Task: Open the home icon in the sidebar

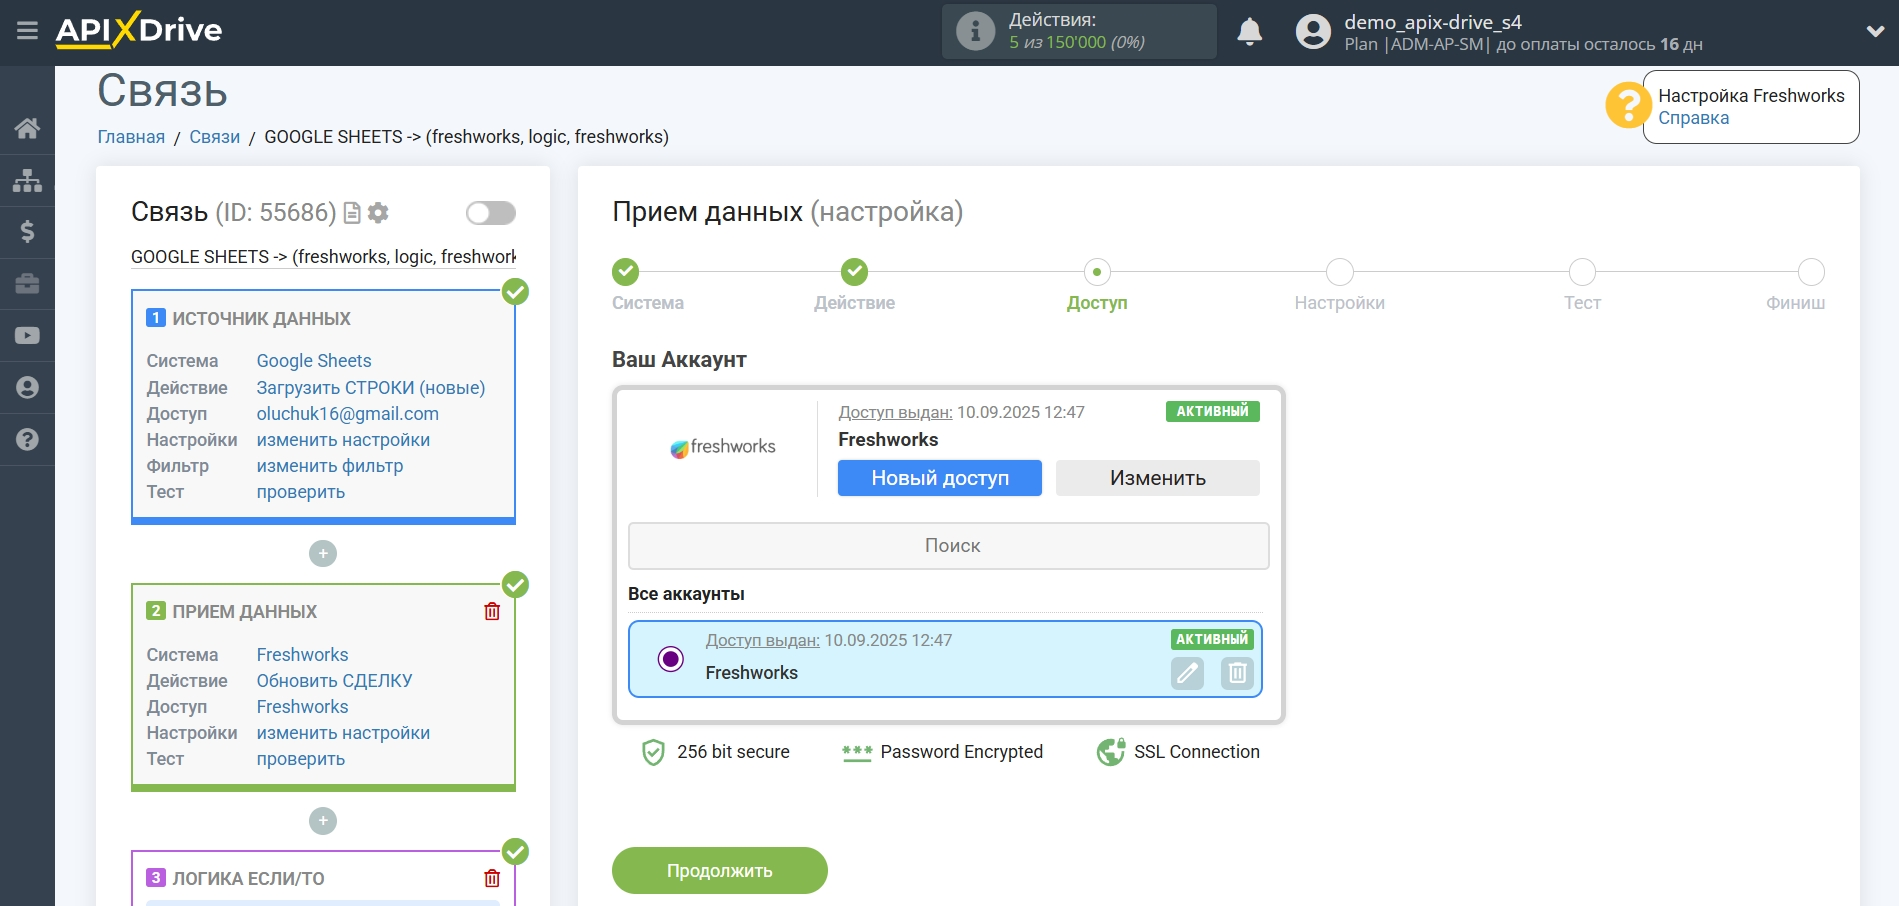Action: point(27,128)
